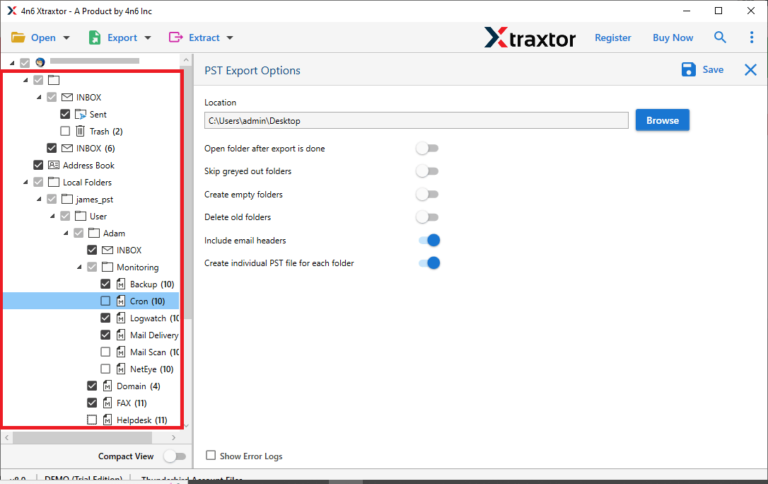Click the Address Book contact card icon
This screenshot has height=484, width=768.
click(x=53, y=165)
